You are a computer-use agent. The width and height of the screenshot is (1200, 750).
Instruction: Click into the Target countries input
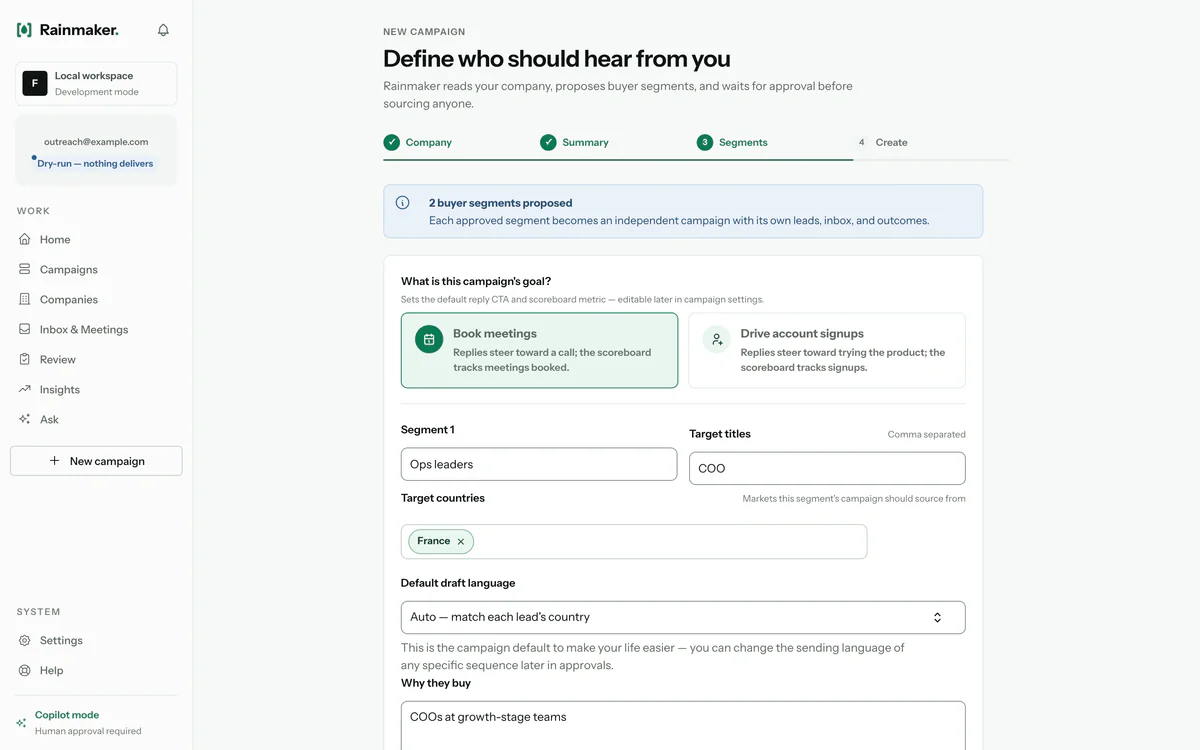click(634, 541)
